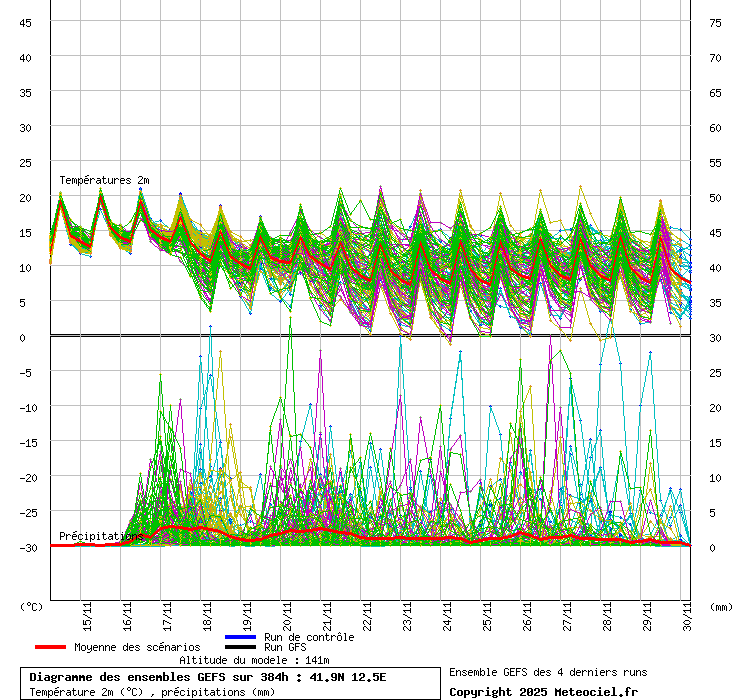Click the Diagramme des ensembles GEFS title
The width and height of the screenshot is (740, 700).
[207, 677]
